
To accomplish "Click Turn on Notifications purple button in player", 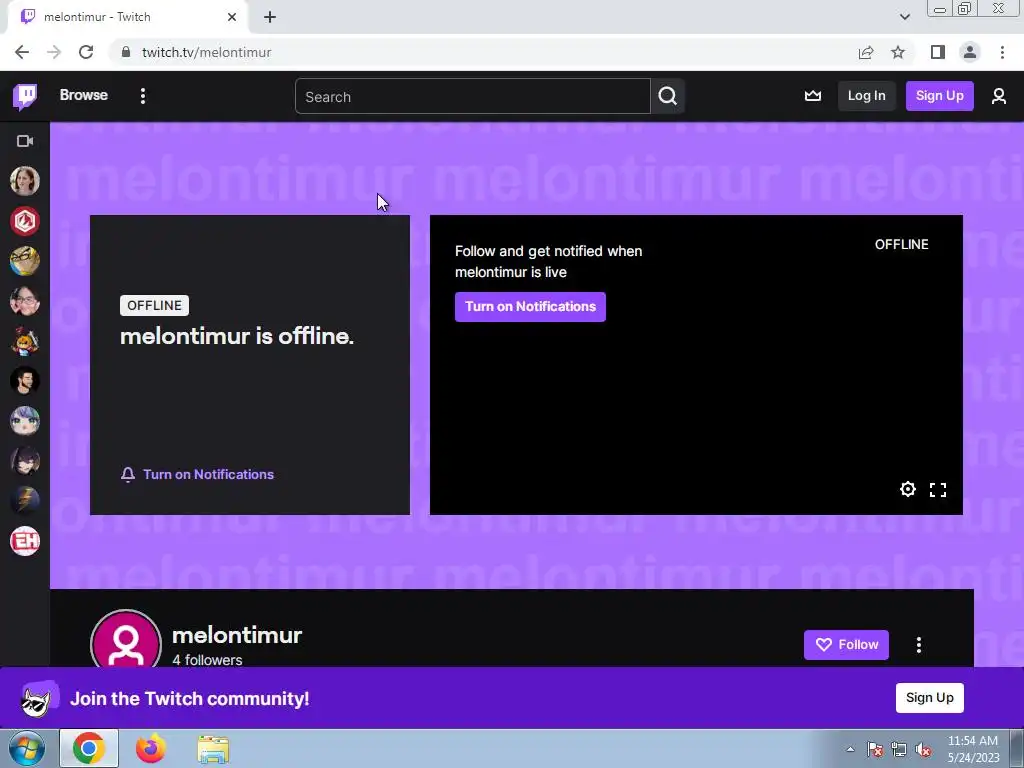I will pos(530,307).
